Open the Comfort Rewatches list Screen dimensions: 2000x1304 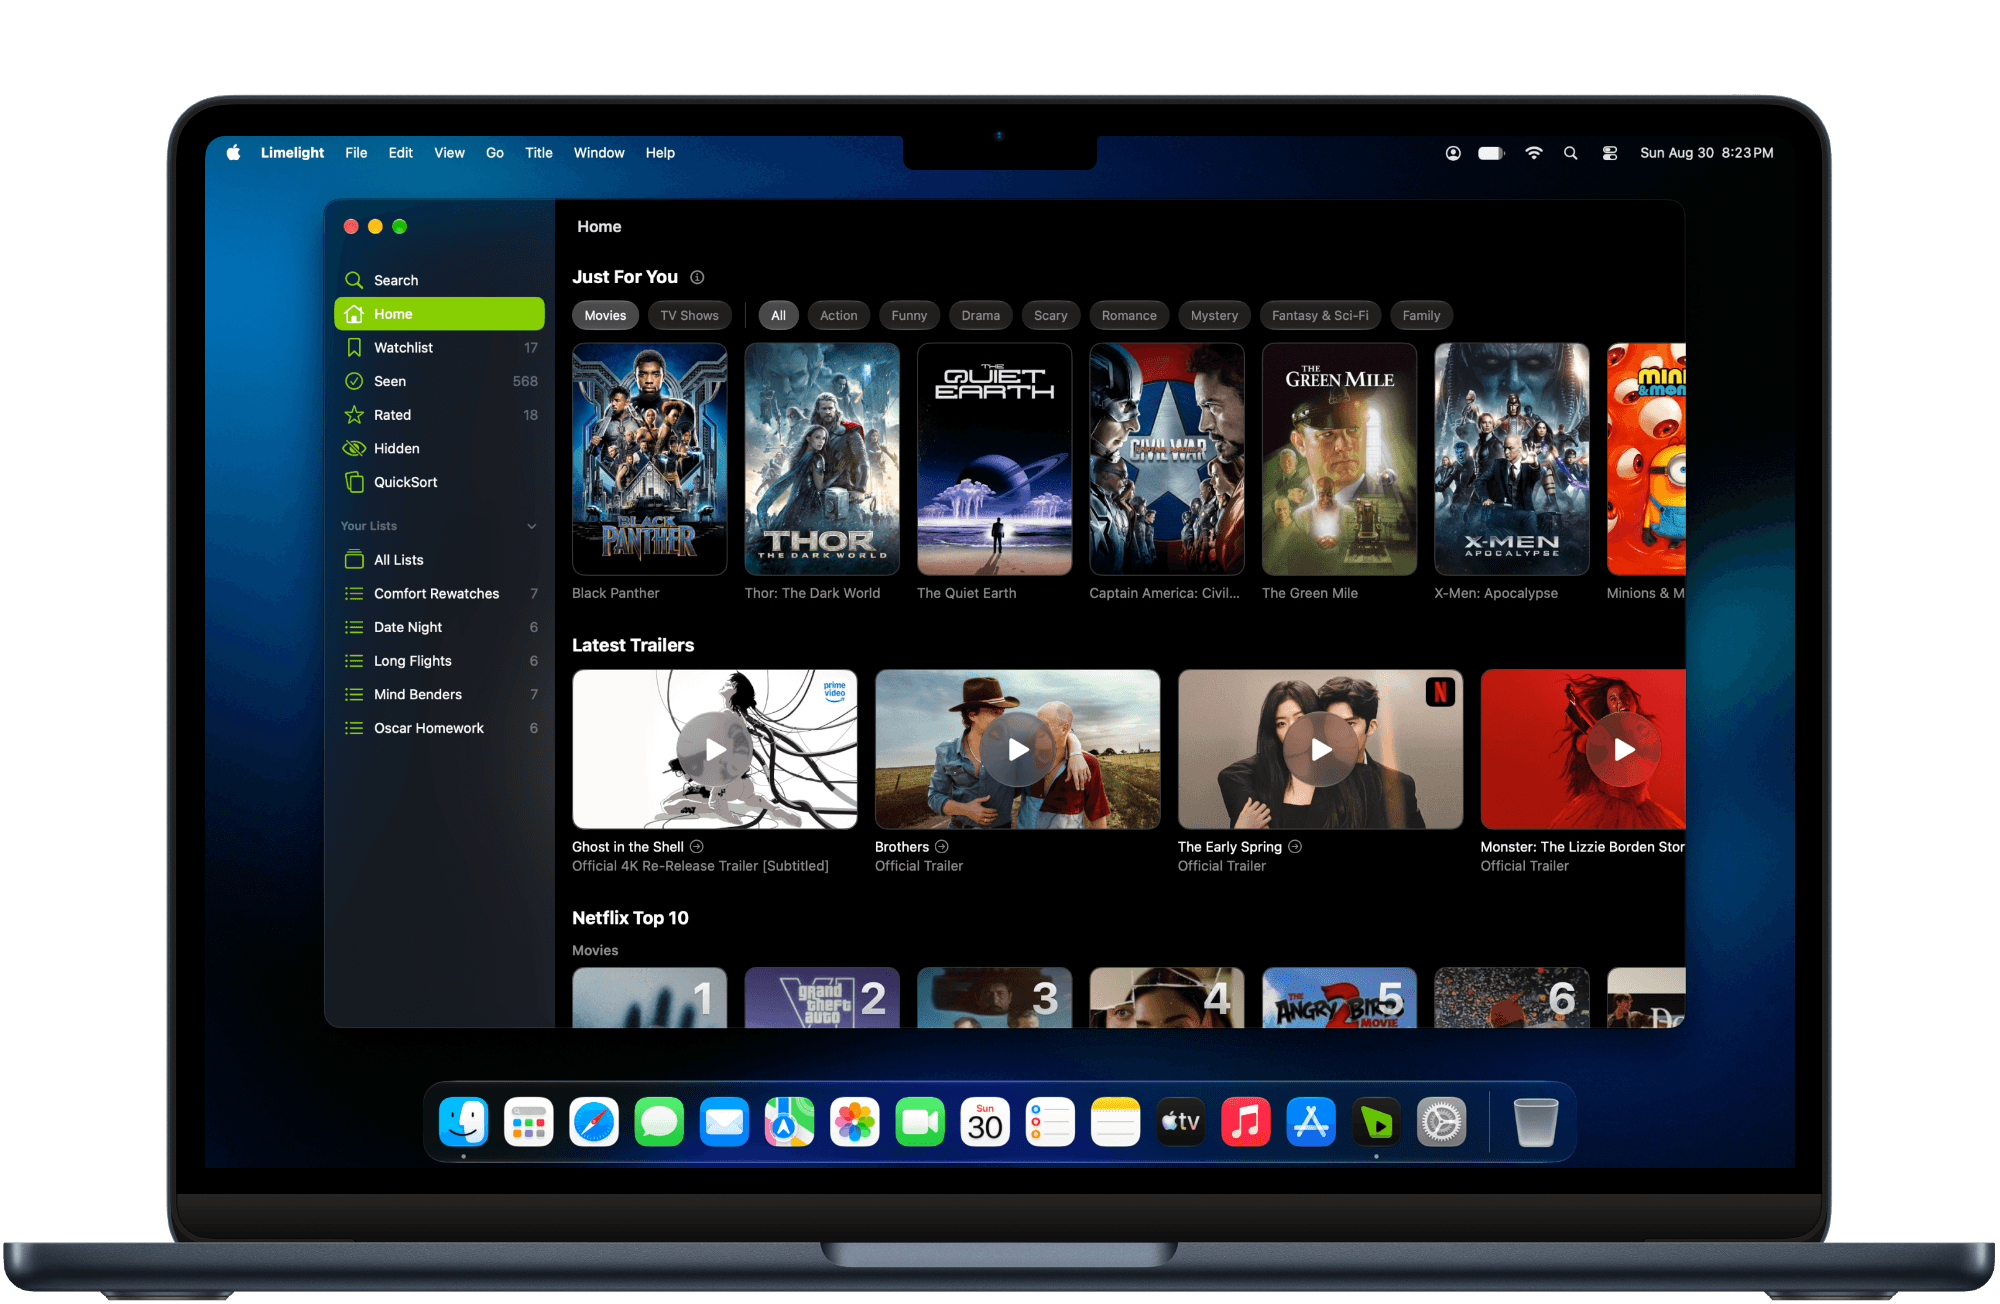pos(439,594)
